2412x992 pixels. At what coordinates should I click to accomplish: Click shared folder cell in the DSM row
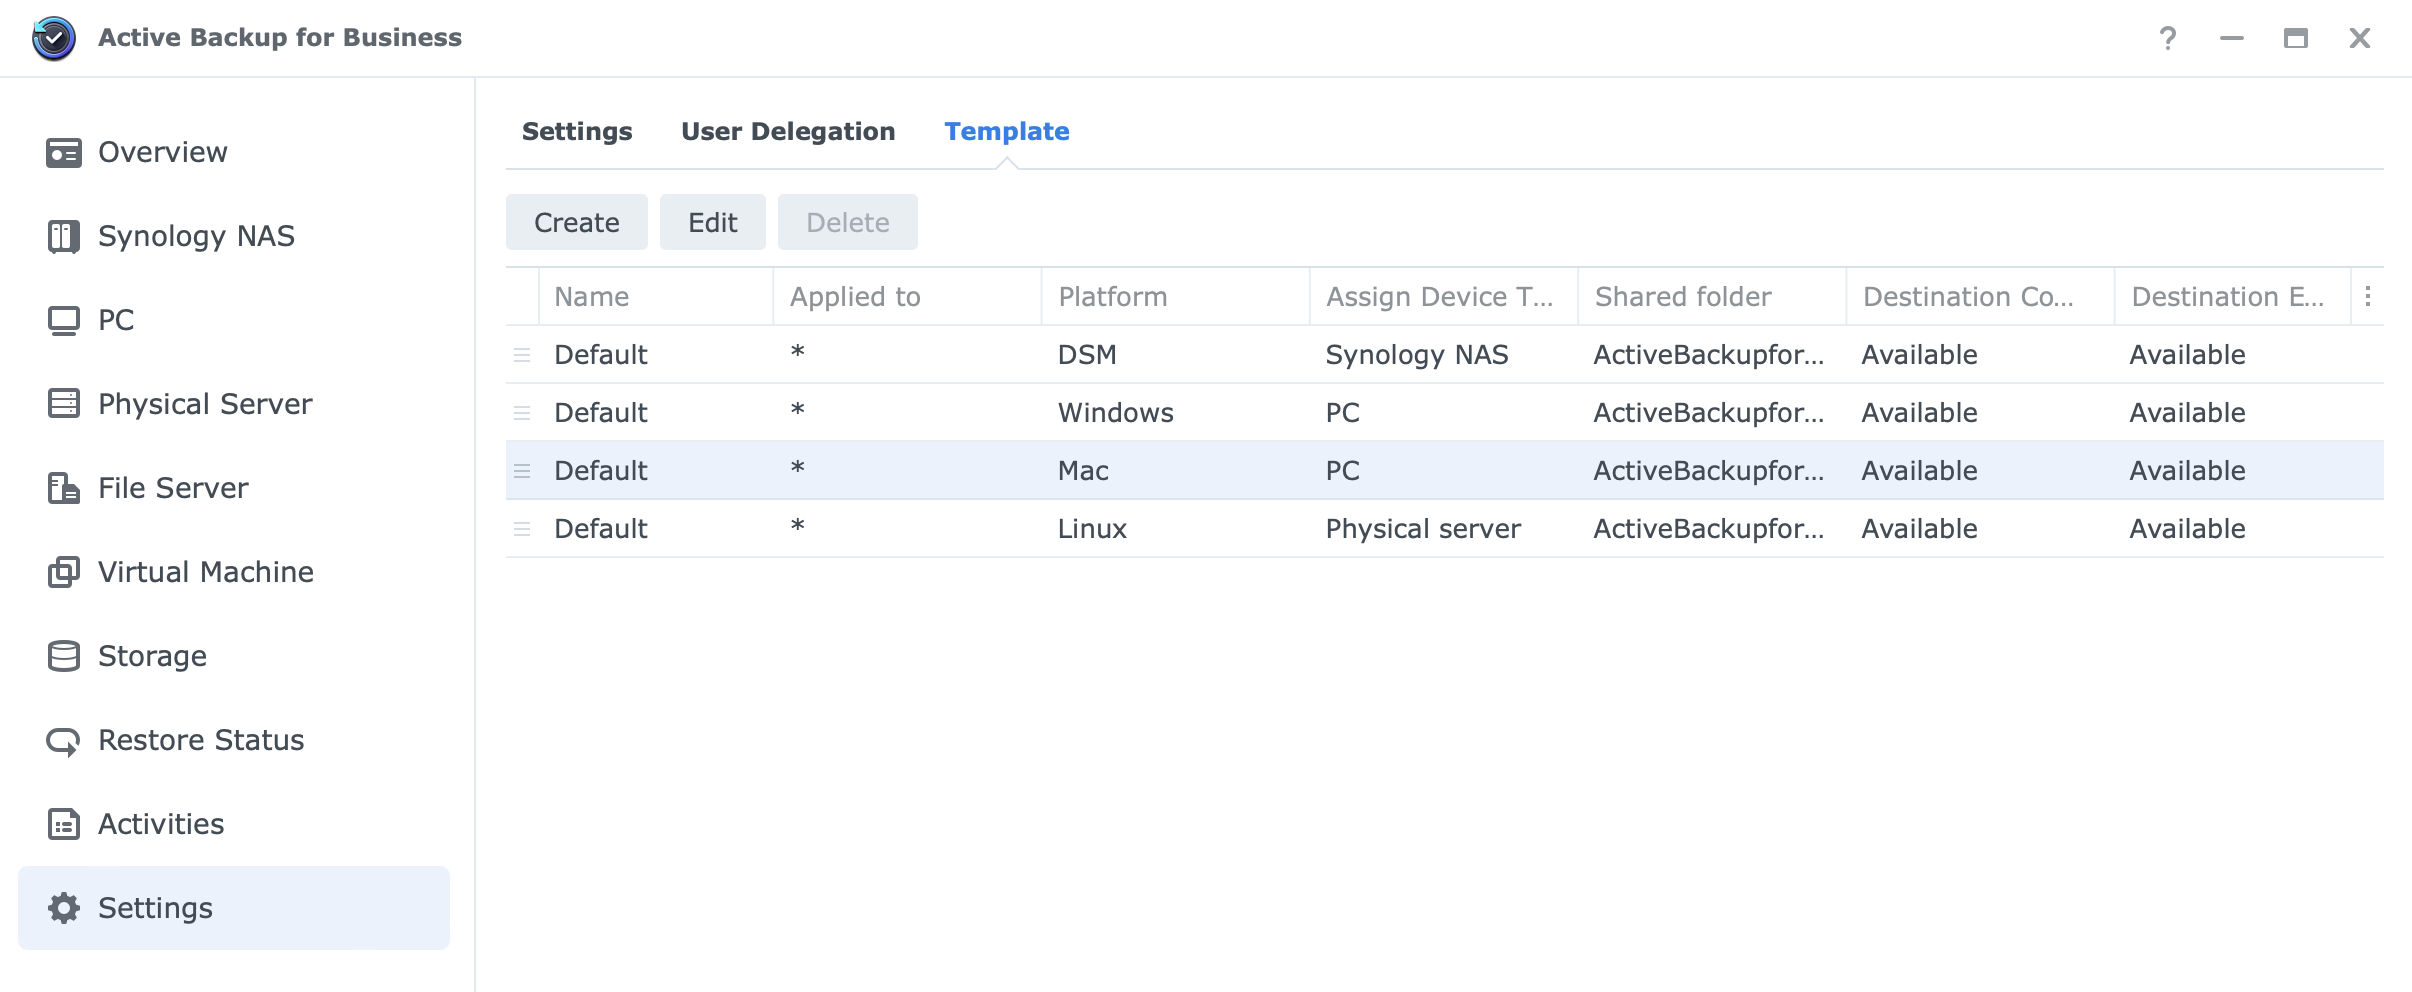[1709, 355]
